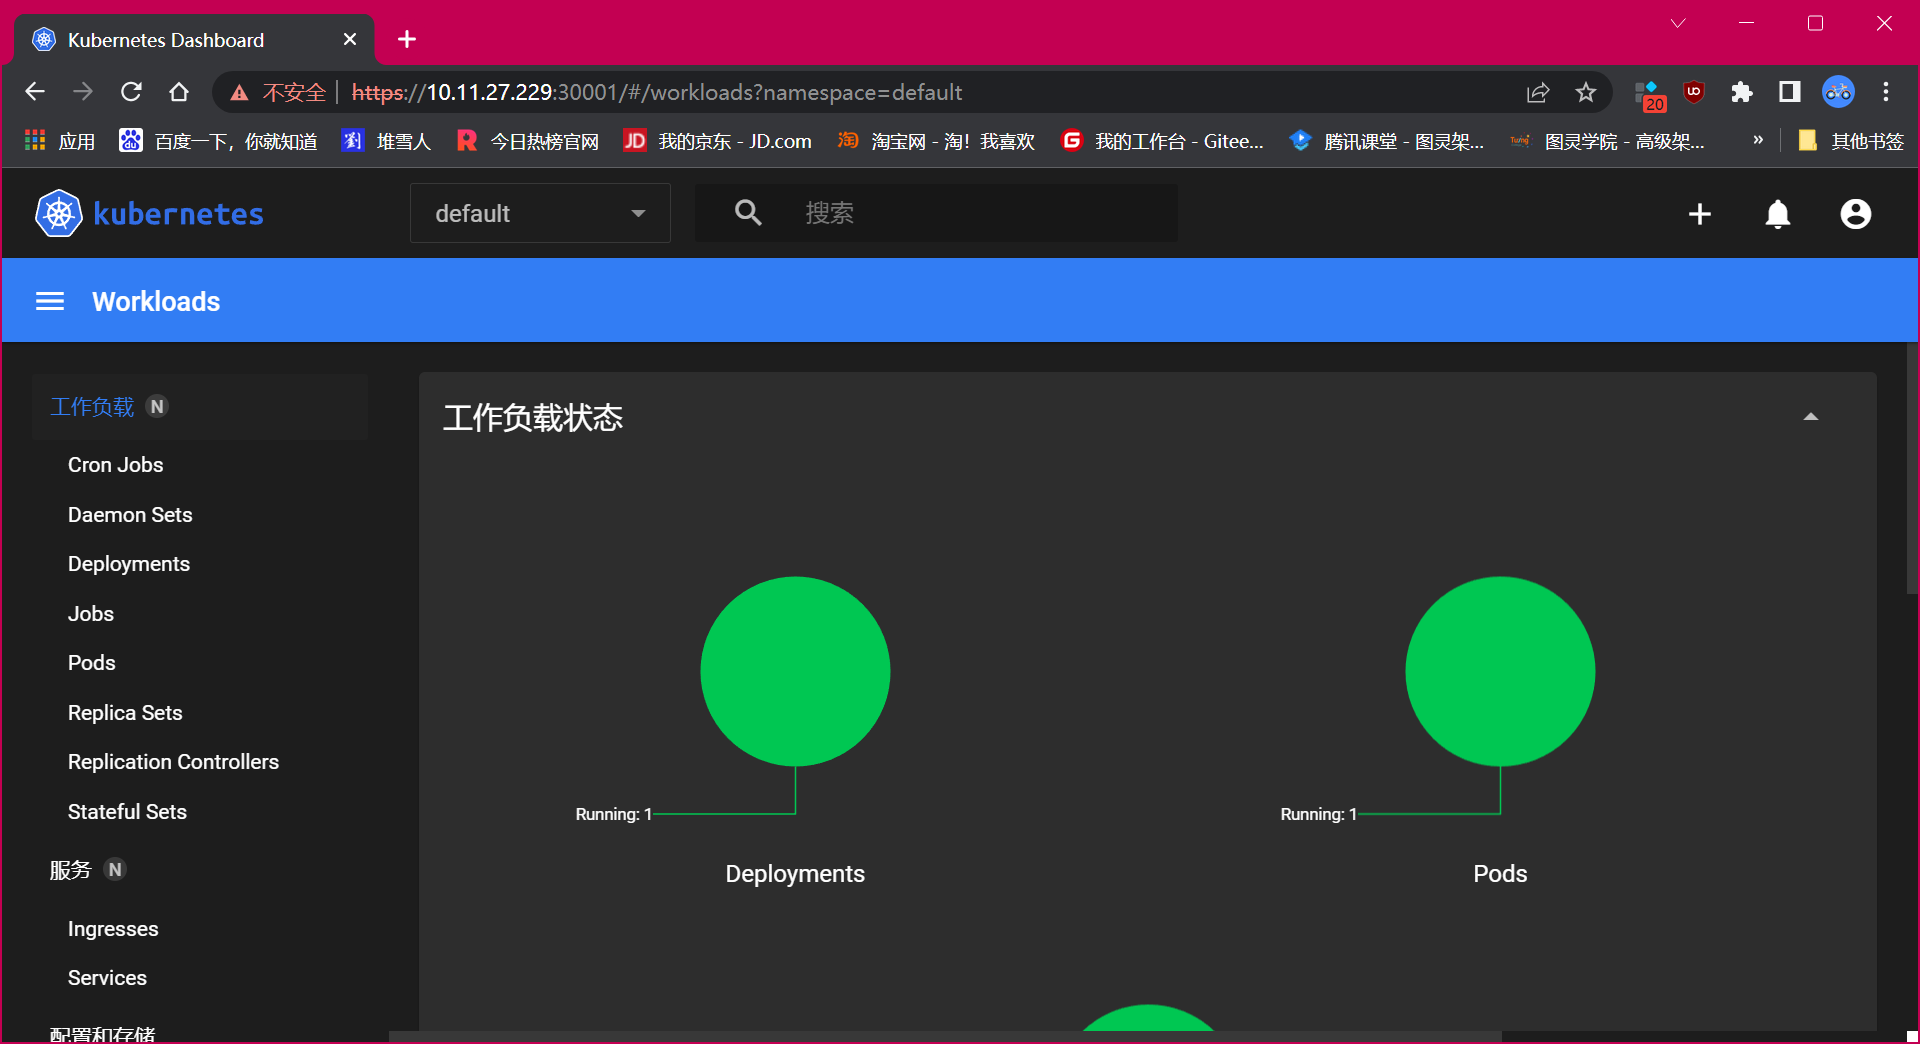The height and width of the screenshot is (1044, 1920).
Task: Open the user account icon
Action: tap(1856, 214)
